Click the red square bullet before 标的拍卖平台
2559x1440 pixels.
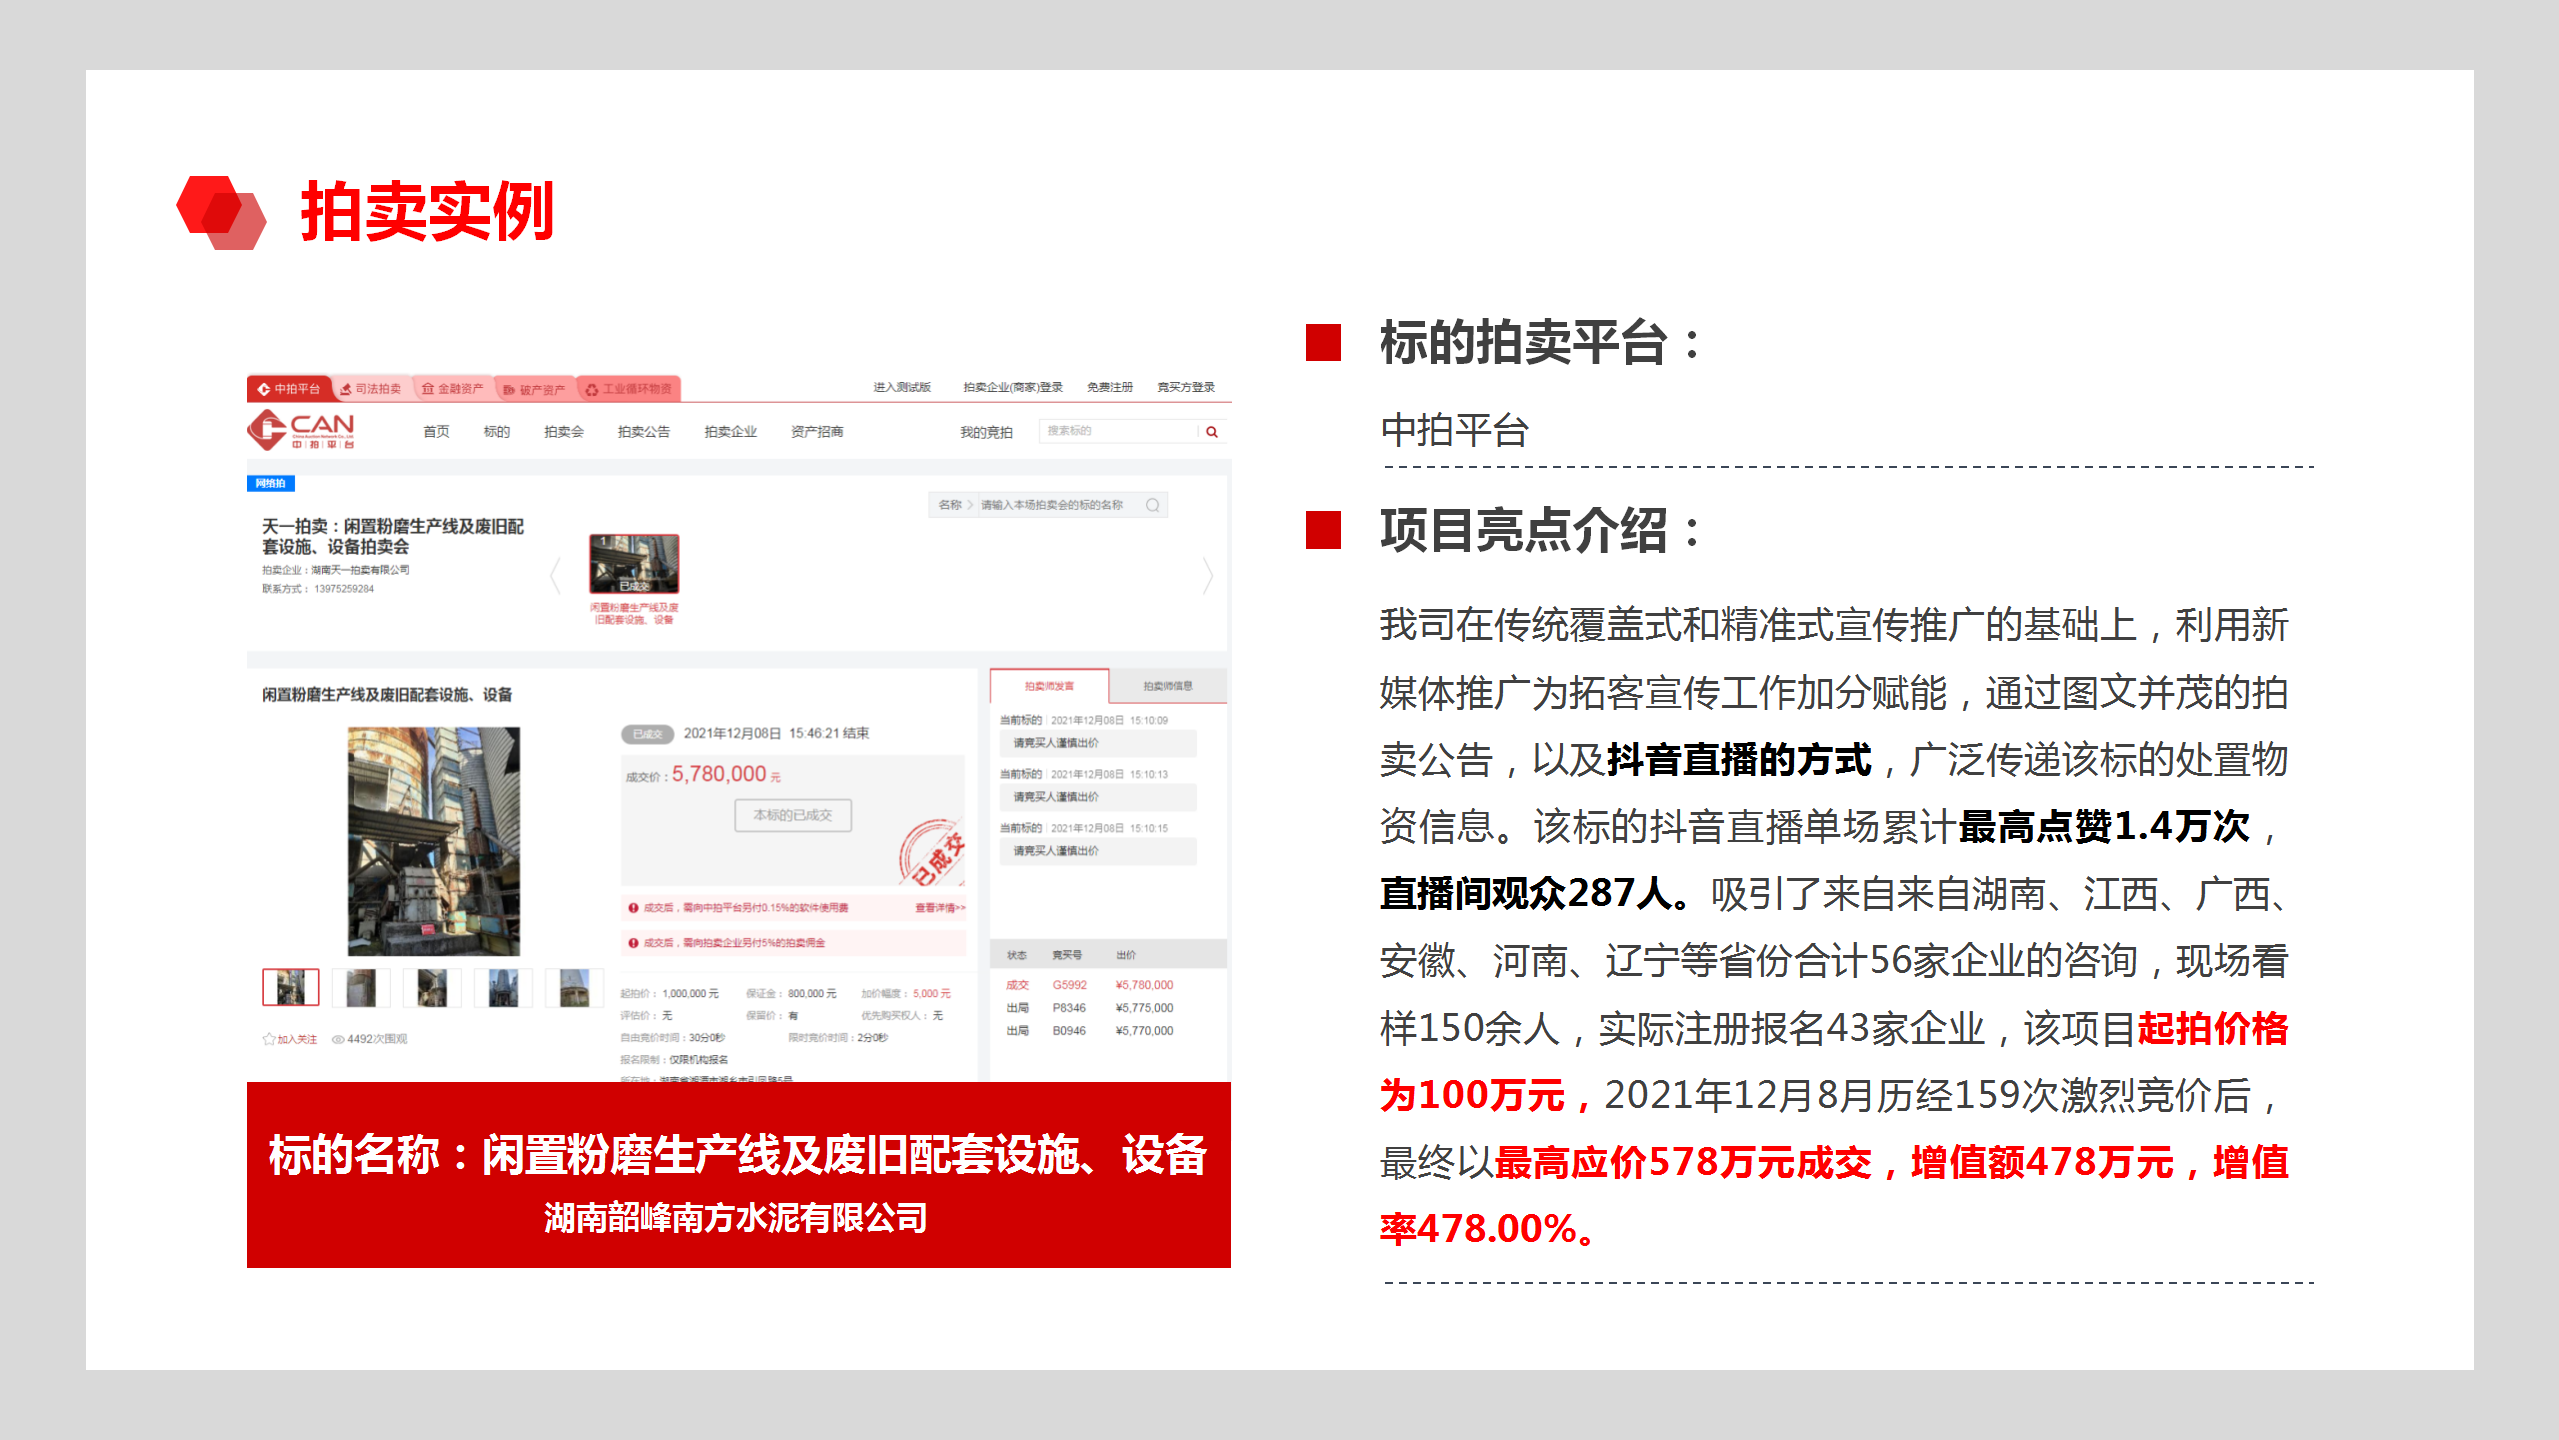point(1323,342)
